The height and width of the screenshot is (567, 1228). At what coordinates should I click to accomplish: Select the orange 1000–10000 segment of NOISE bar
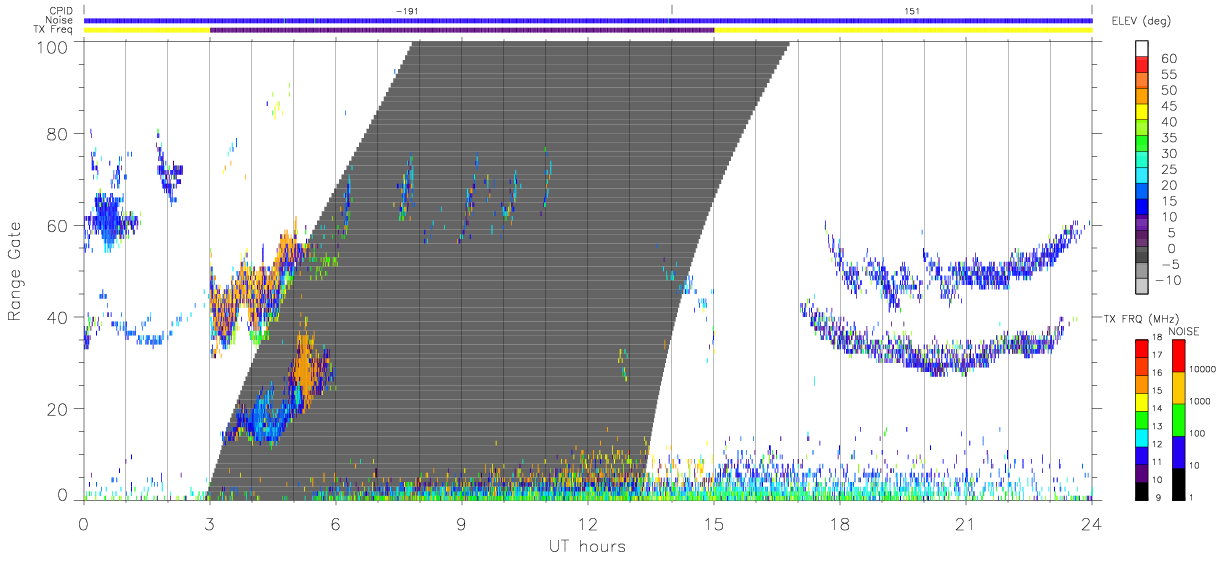tap(1178, 387)
